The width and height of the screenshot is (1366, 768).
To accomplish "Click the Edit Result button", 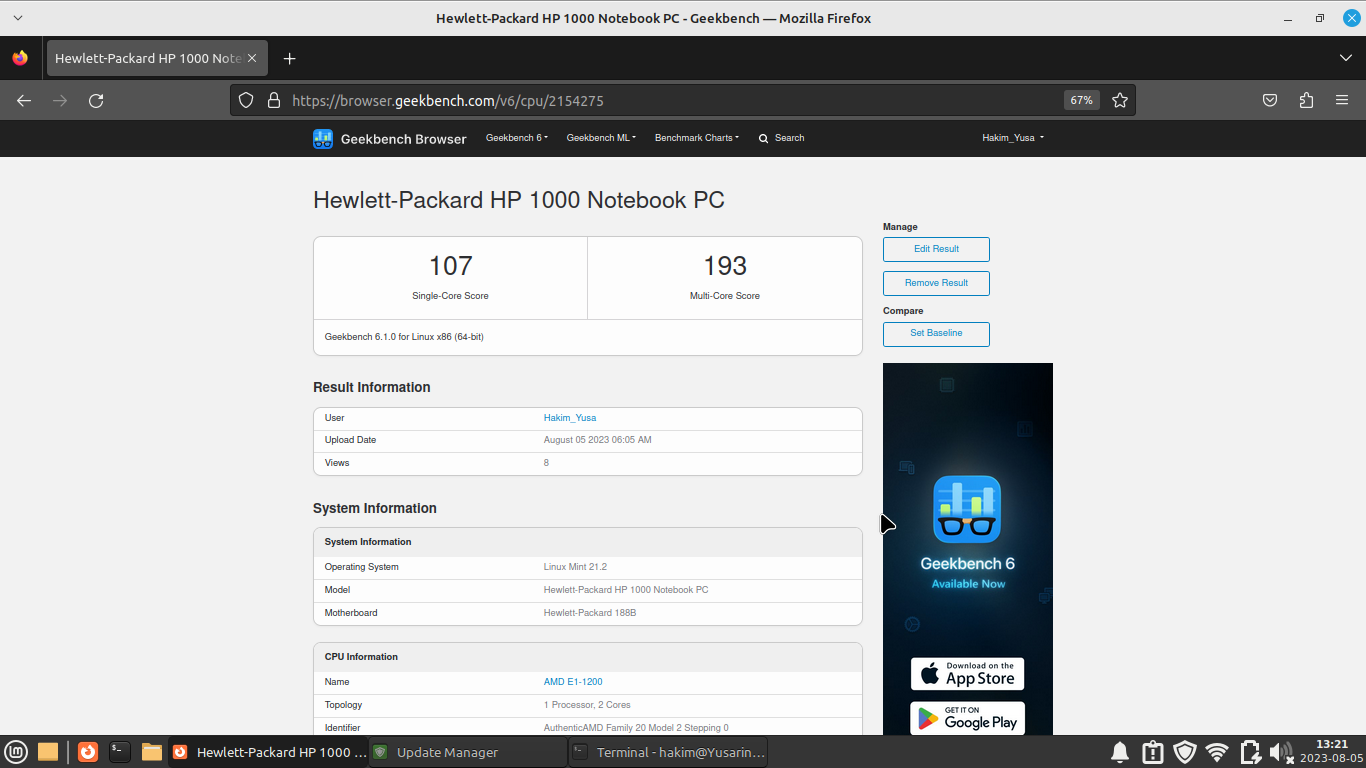I will click(x=936, y=249).
